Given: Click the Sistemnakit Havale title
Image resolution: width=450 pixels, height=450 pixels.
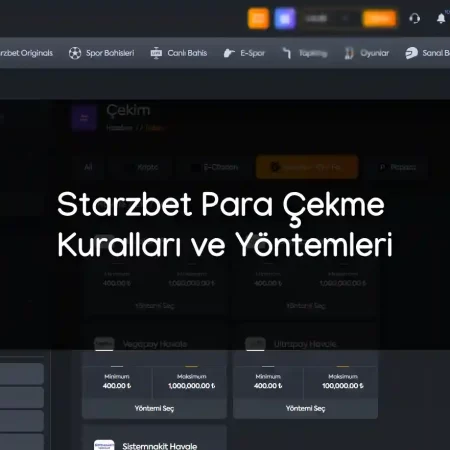Looking at the screenshot, I should click(x=160, y=446).
